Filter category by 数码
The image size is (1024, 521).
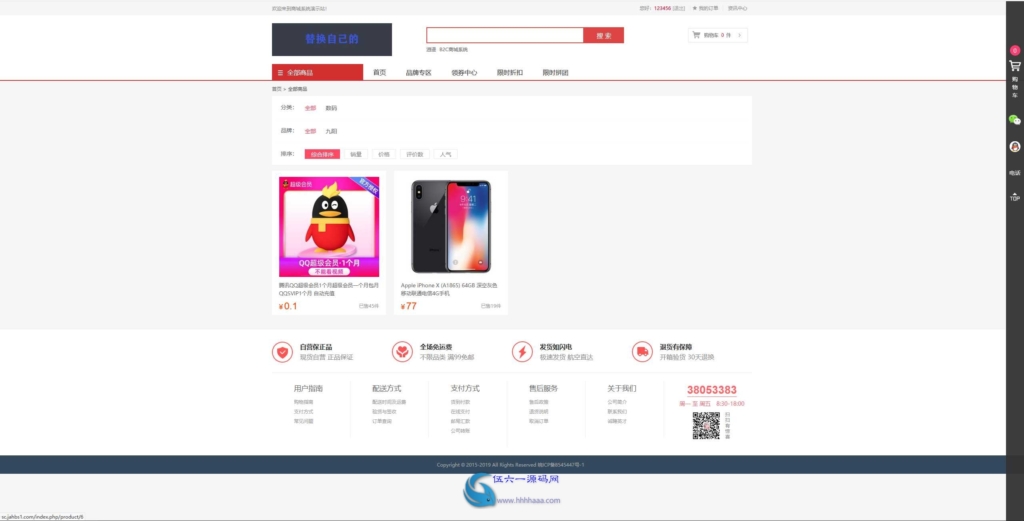[331, 108]
